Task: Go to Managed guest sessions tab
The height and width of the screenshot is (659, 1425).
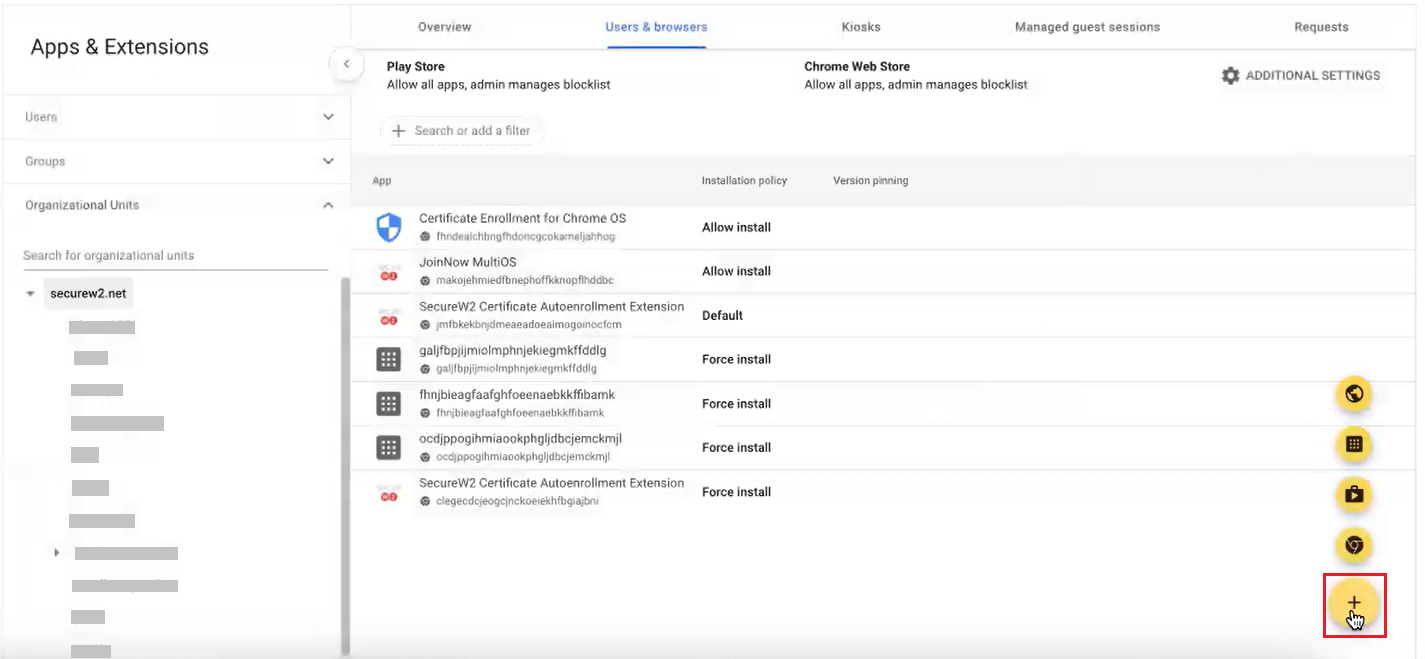Action: click(1087, 27)
